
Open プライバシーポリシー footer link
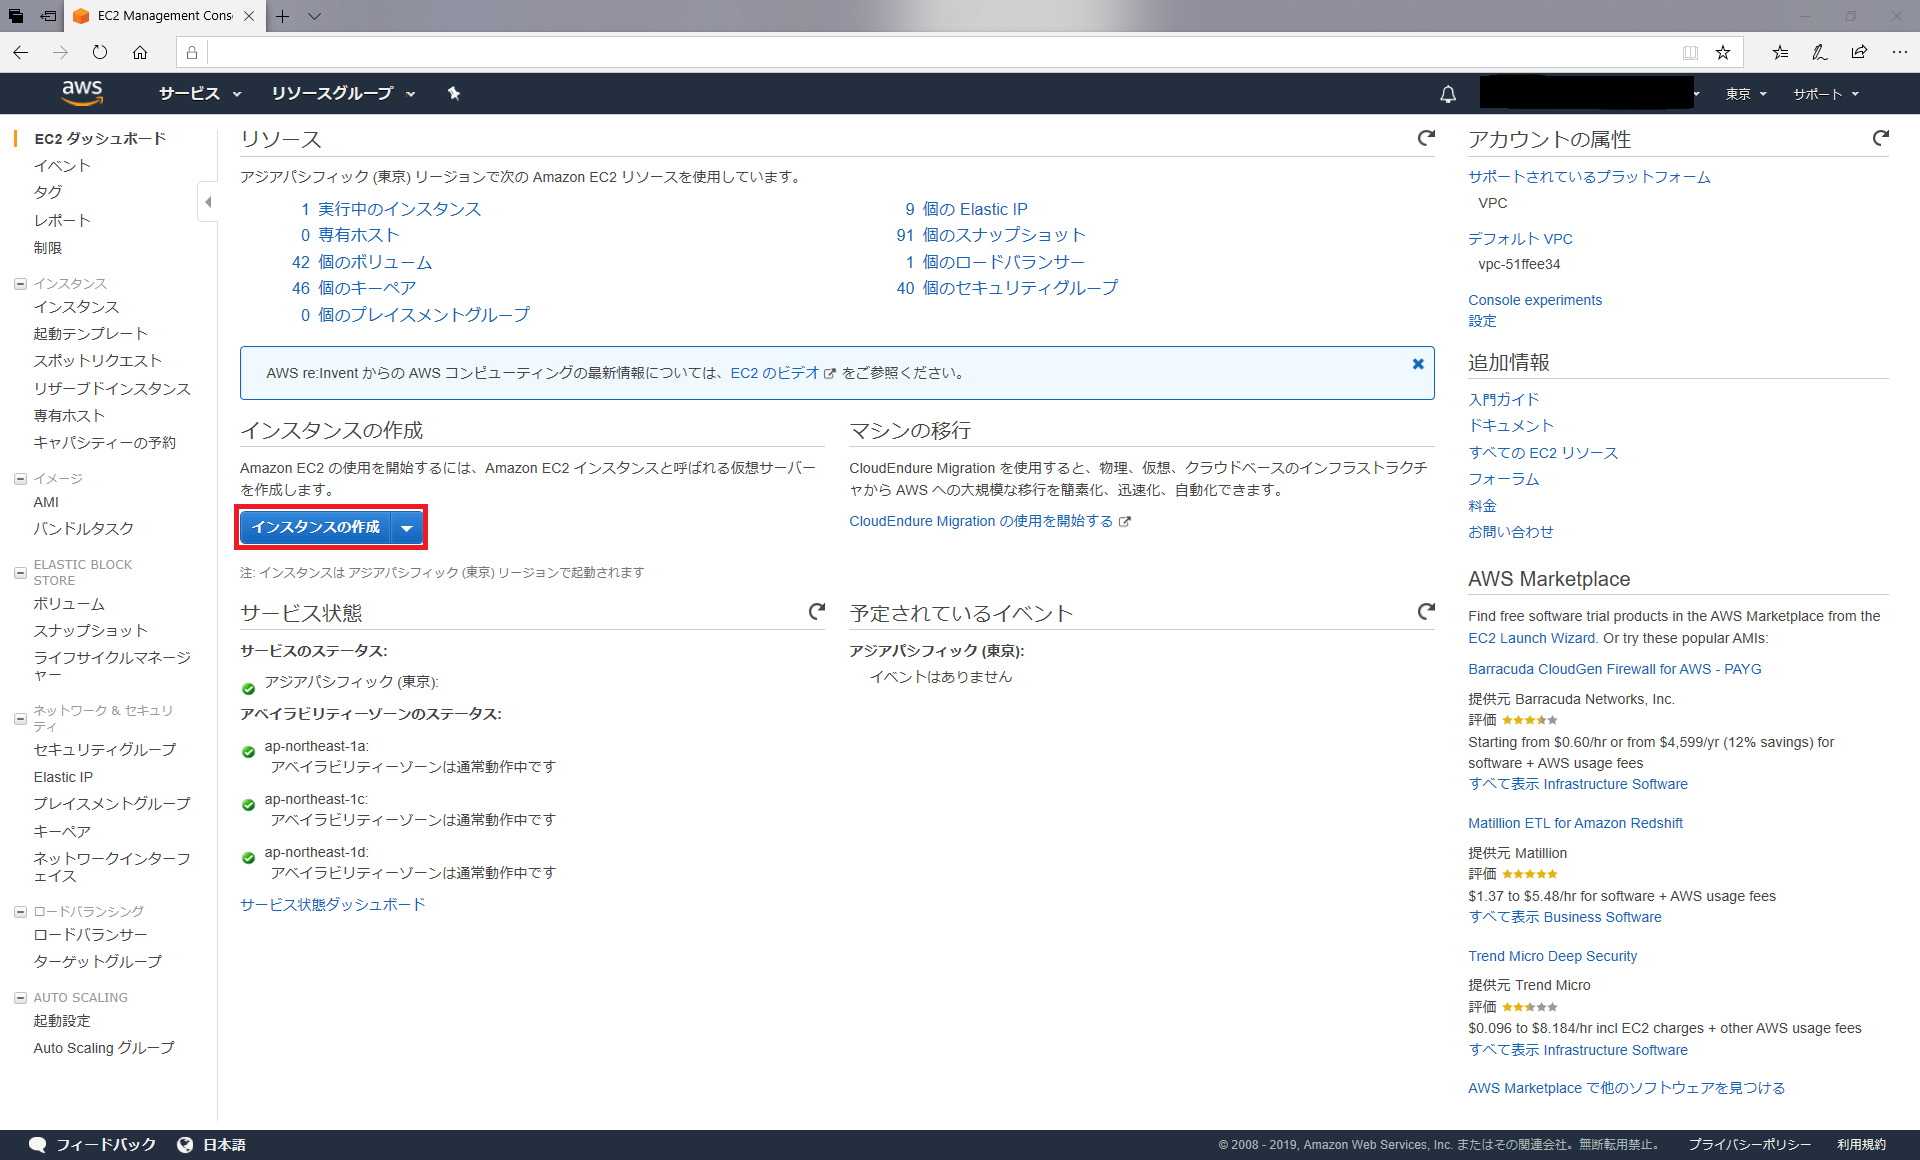click(x=1749, y=1144)
